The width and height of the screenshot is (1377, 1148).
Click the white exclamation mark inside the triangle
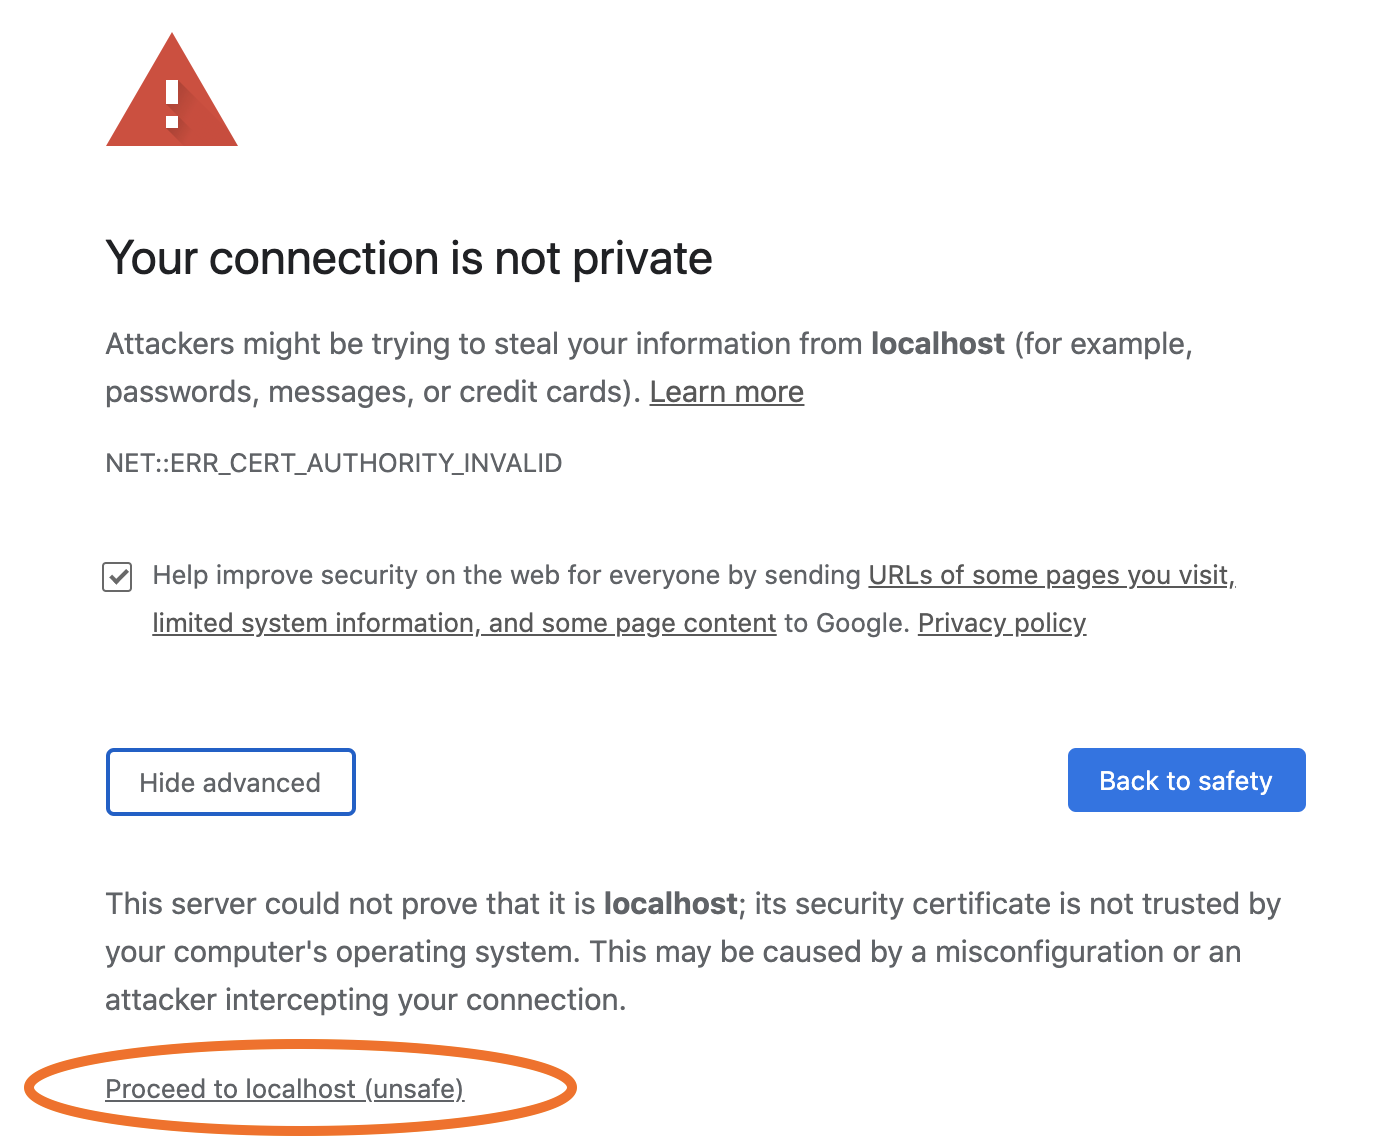click(172, 104)
